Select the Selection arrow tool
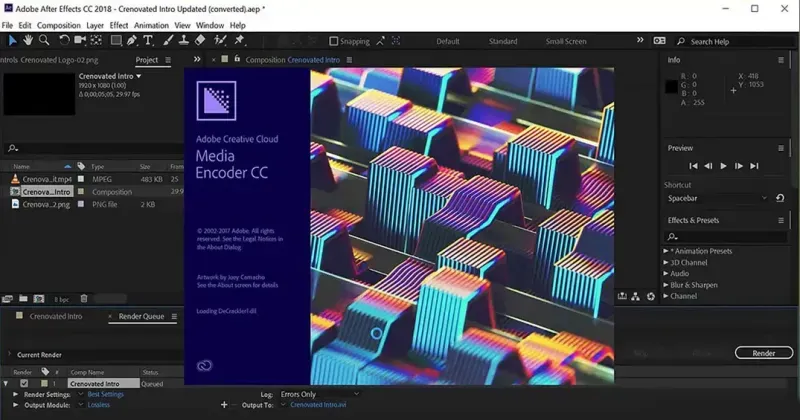The width and height of the screenshot is (800, 420). pos(12,40)
